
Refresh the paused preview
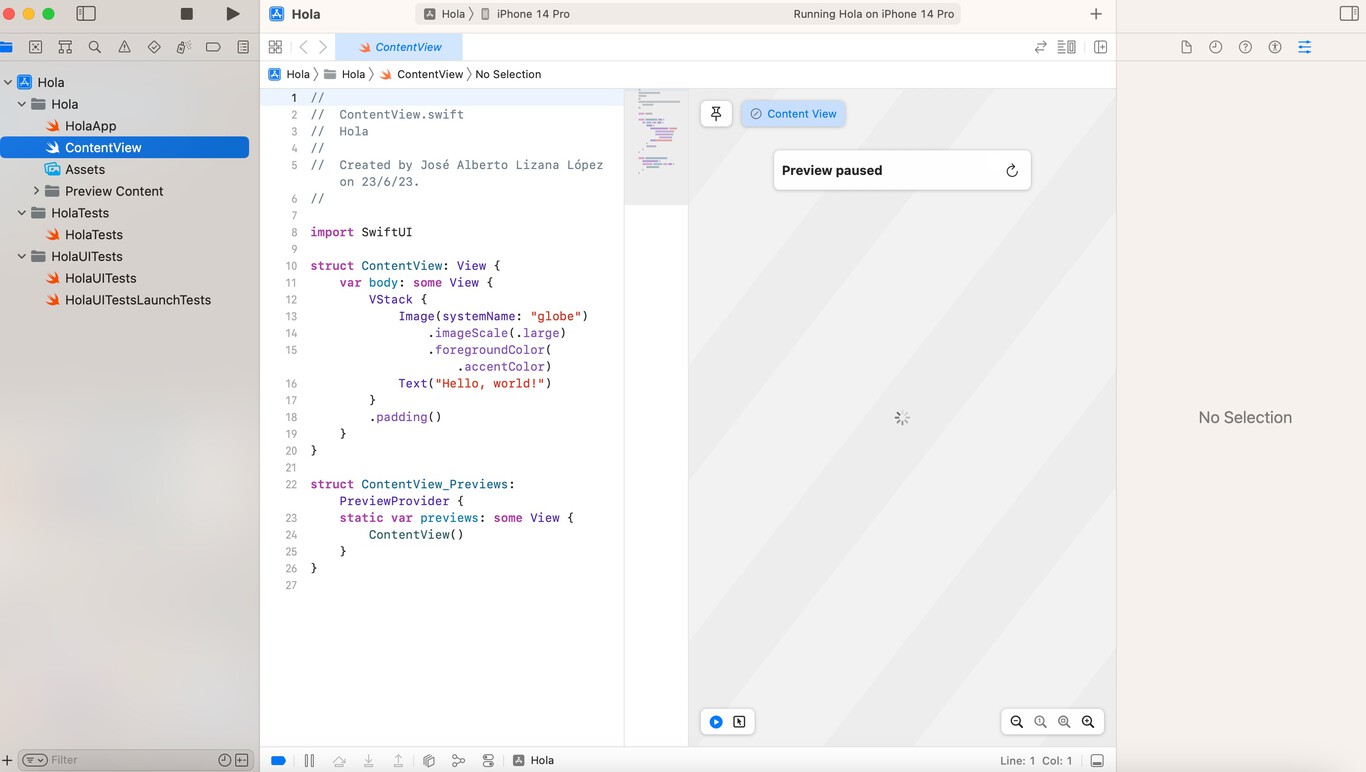click(1011, 170)
